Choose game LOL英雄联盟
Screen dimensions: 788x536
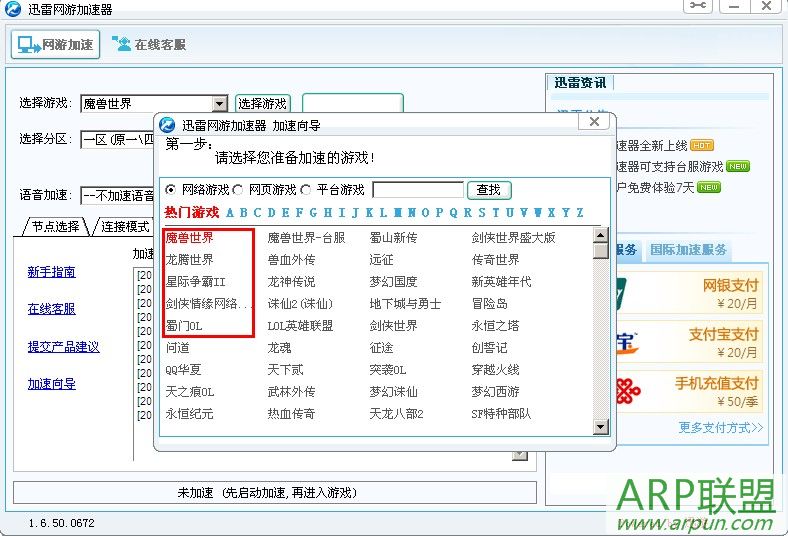coord(300,326)
